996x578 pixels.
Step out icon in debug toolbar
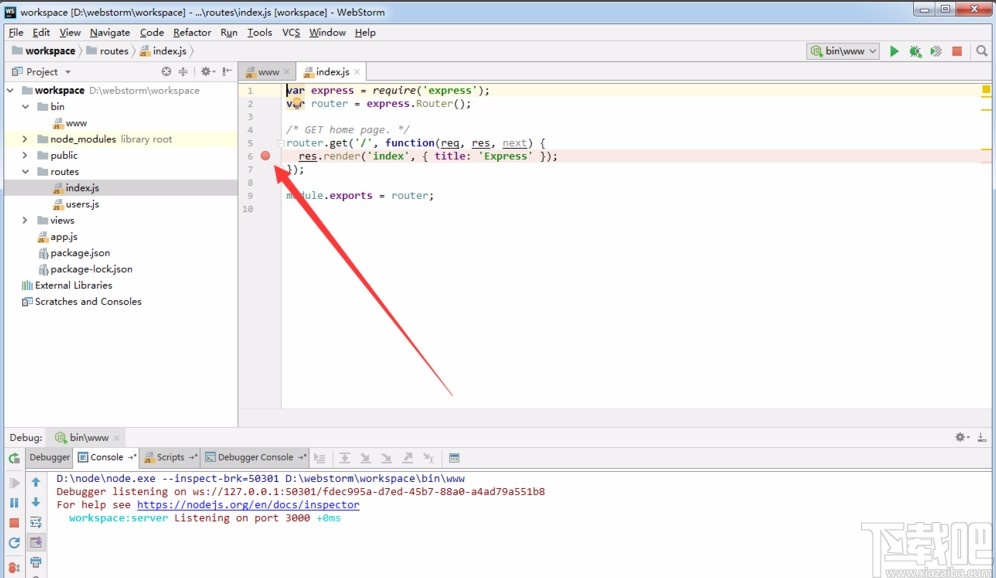pos(408,457)
